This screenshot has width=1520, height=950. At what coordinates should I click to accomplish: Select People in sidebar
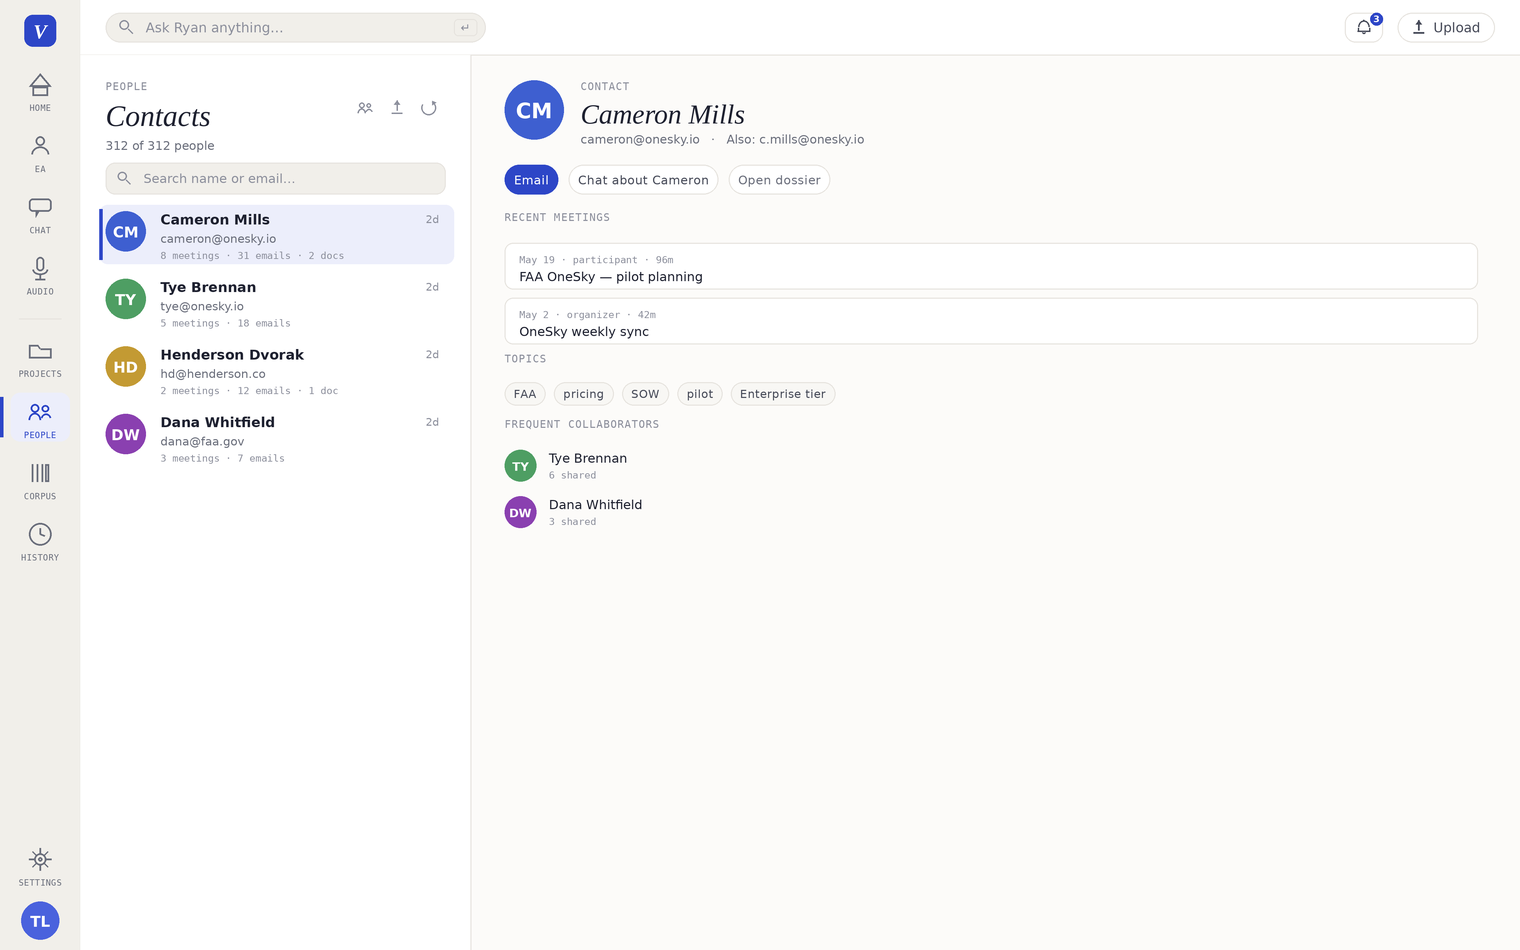pyautogui.click(x=40, y=420)
